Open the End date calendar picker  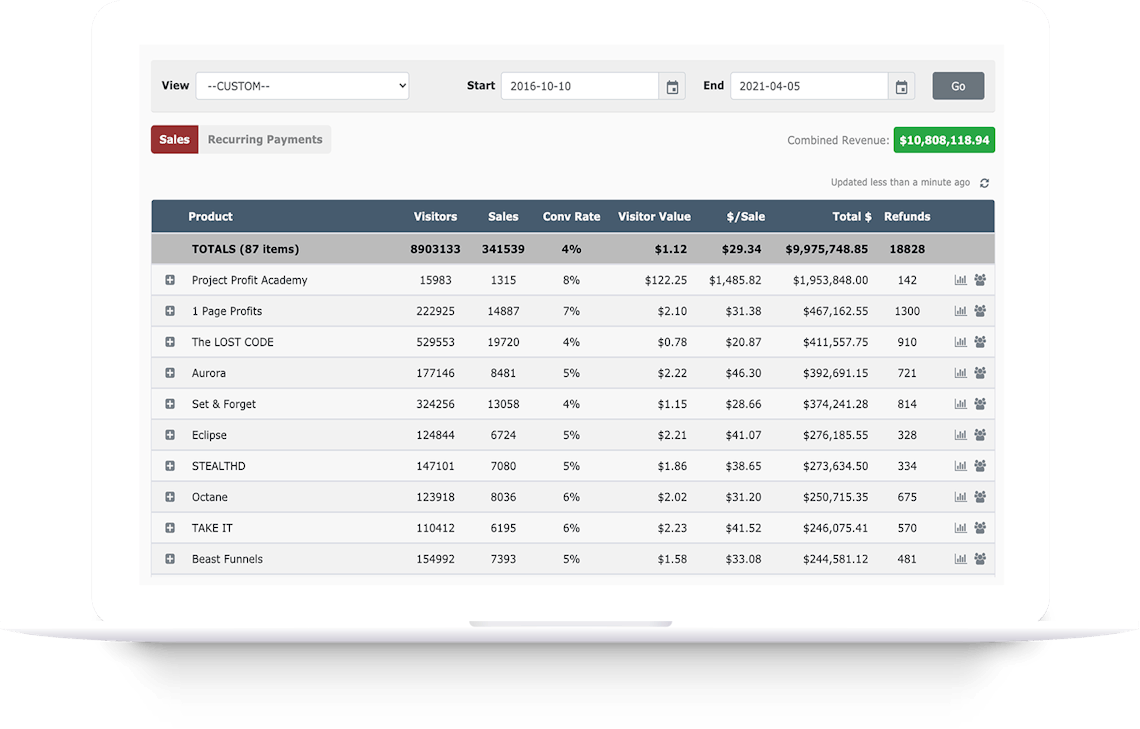point(901,87)
